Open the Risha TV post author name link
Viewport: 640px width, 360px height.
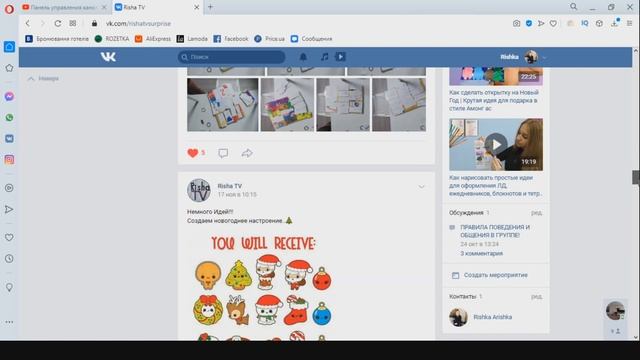(x=229, y=186)
